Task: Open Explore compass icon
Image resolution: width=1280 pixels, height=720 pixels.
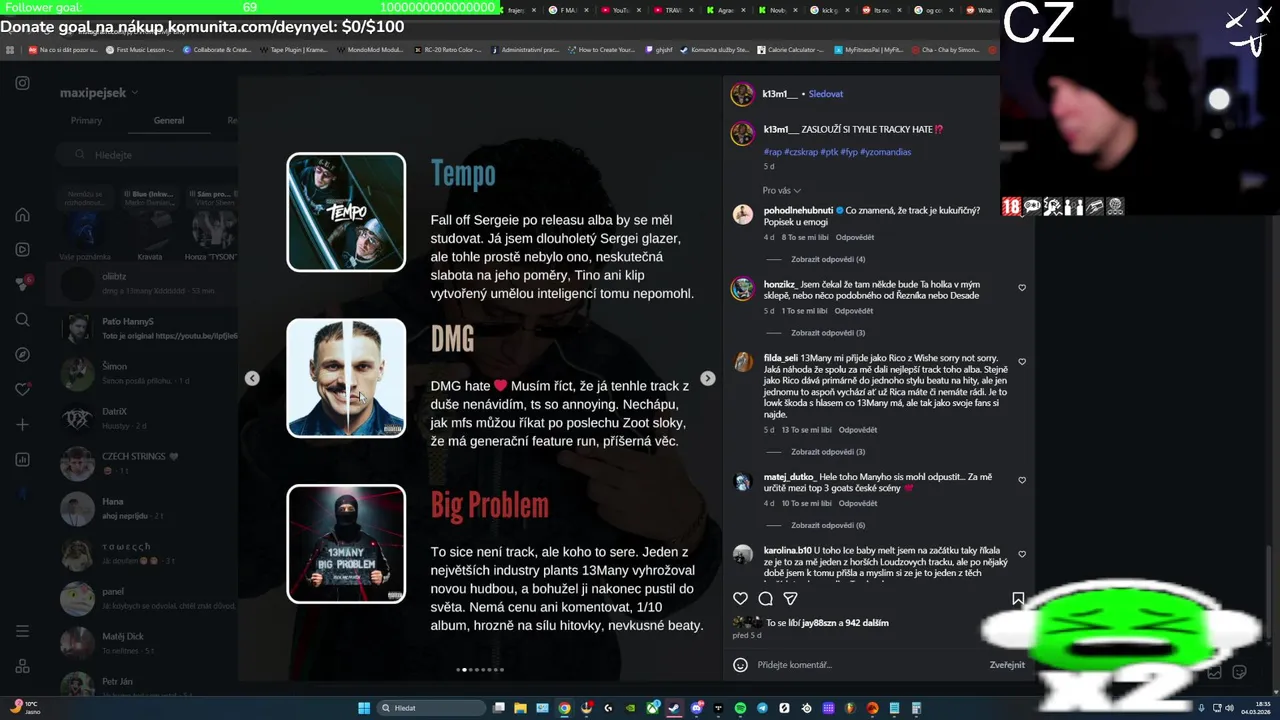Action: coord(22,354)
